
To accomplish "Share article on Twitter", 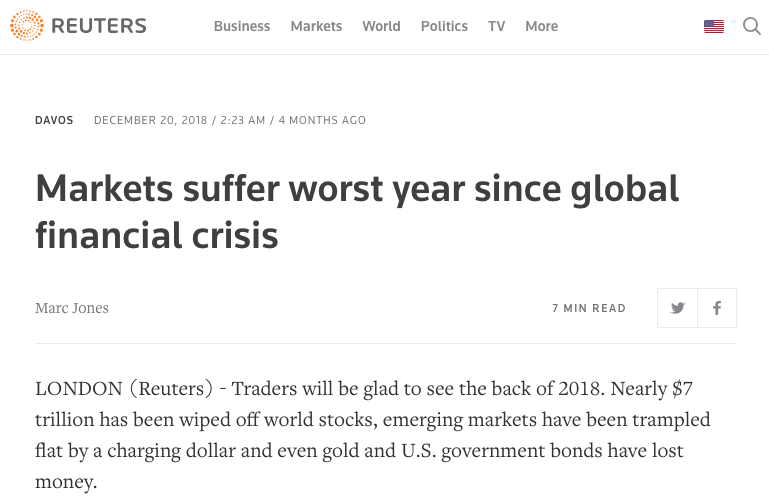I will (x=677, y=308).
